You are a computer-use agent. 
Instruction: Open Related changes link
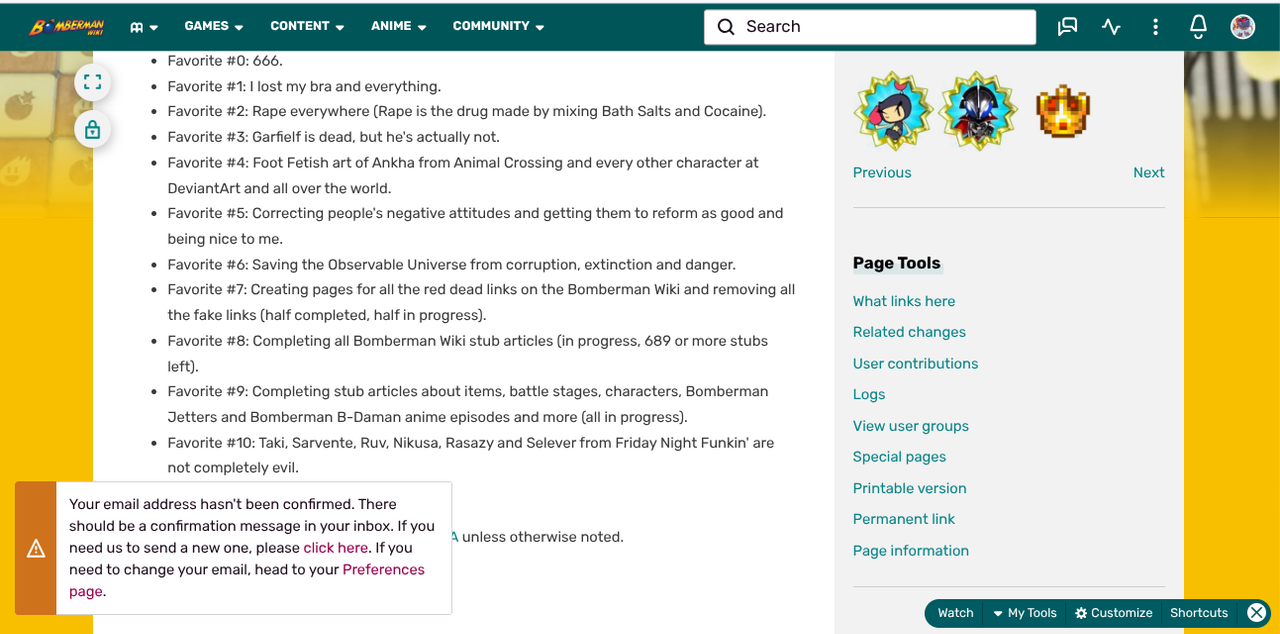(909, 332)
